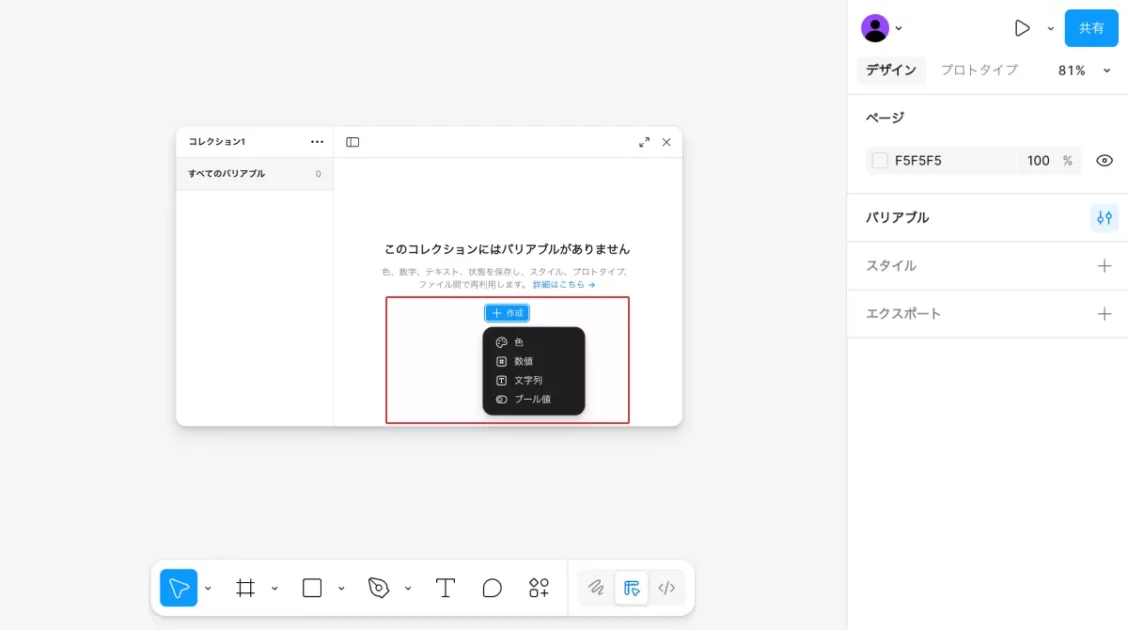Select the Frame tool

245,588
